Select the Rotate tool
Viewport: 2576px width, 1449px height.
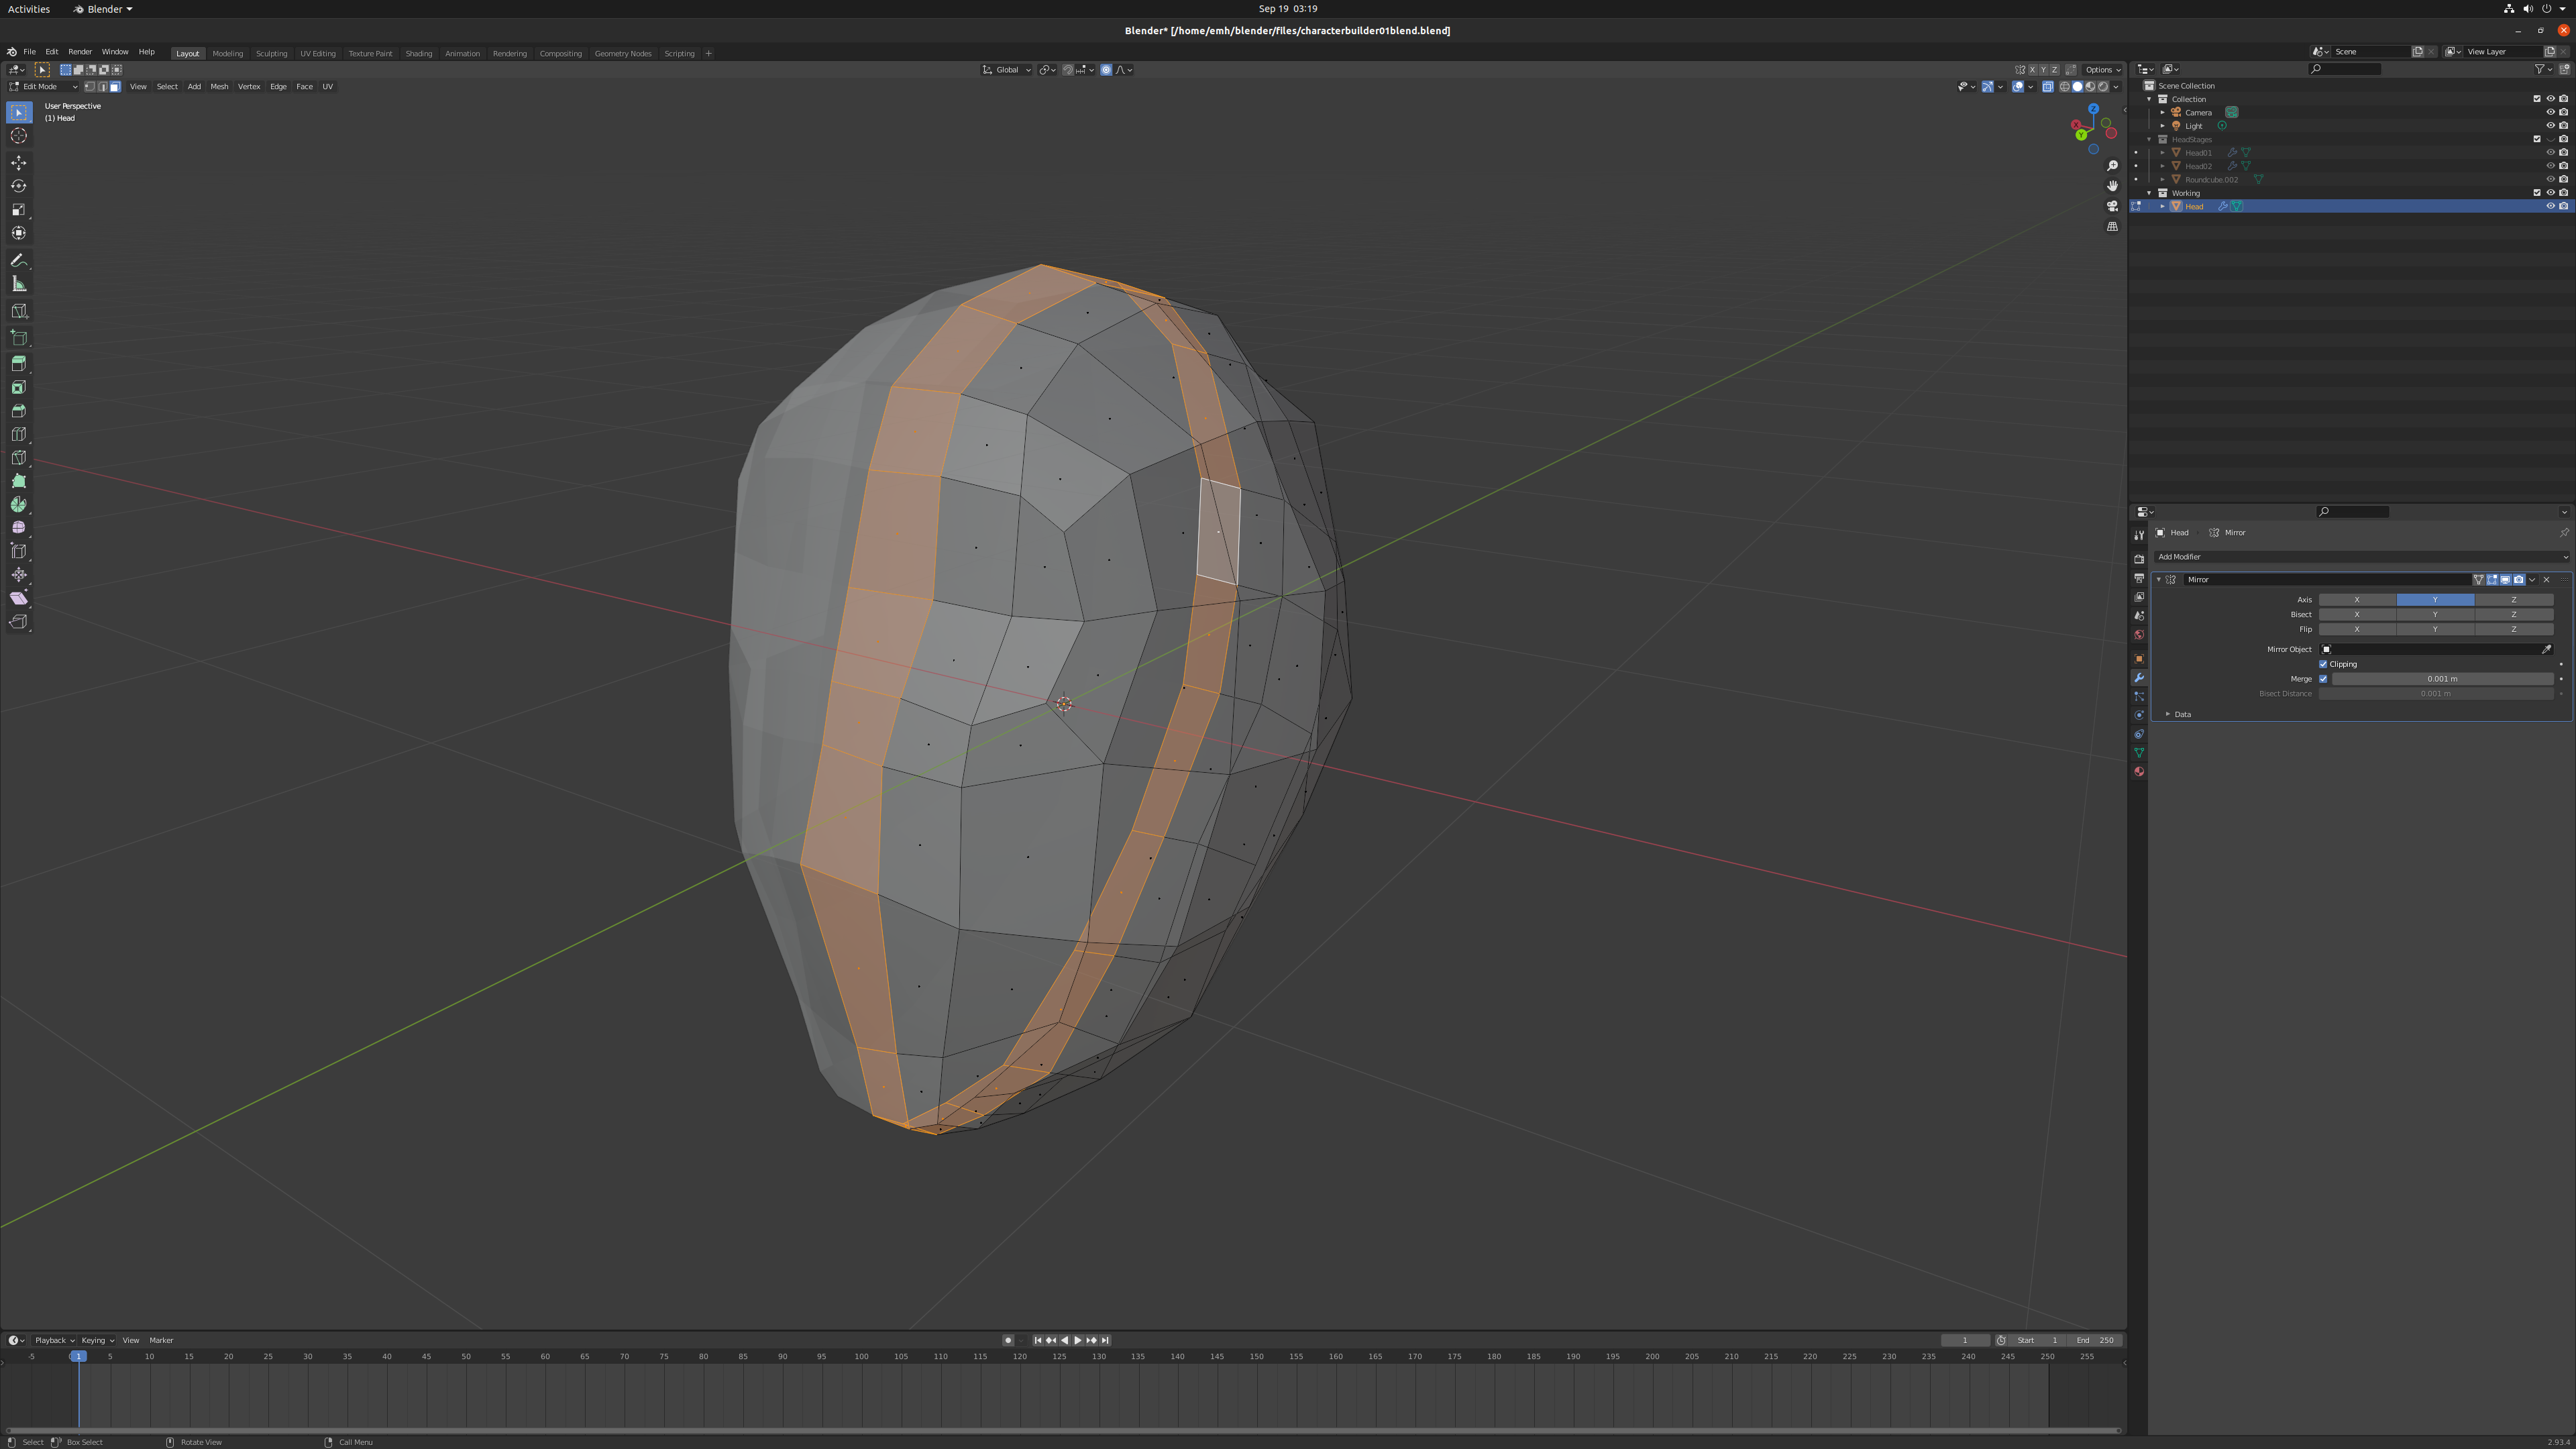[x=19, y=186]
